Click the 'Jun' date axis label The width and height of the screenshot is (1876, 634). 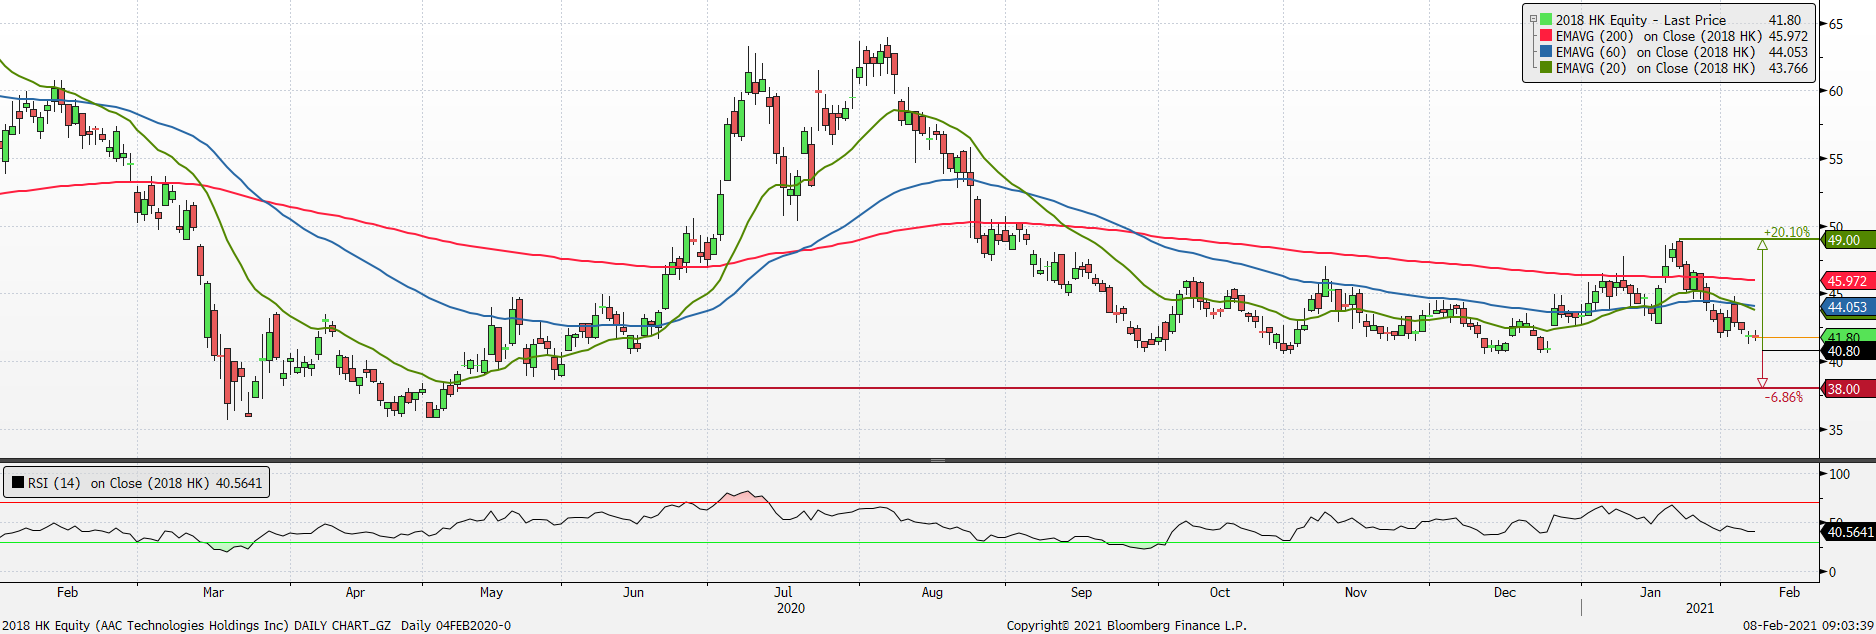point(633,592)
